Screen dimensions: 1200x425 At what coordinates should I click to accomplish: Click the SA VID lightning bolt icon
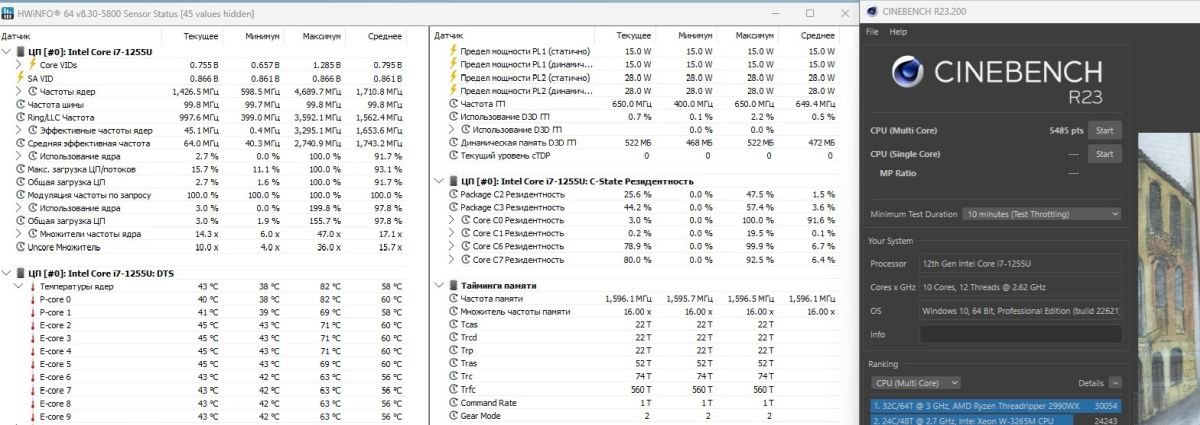pyautogui.click(x=20, y=78)
